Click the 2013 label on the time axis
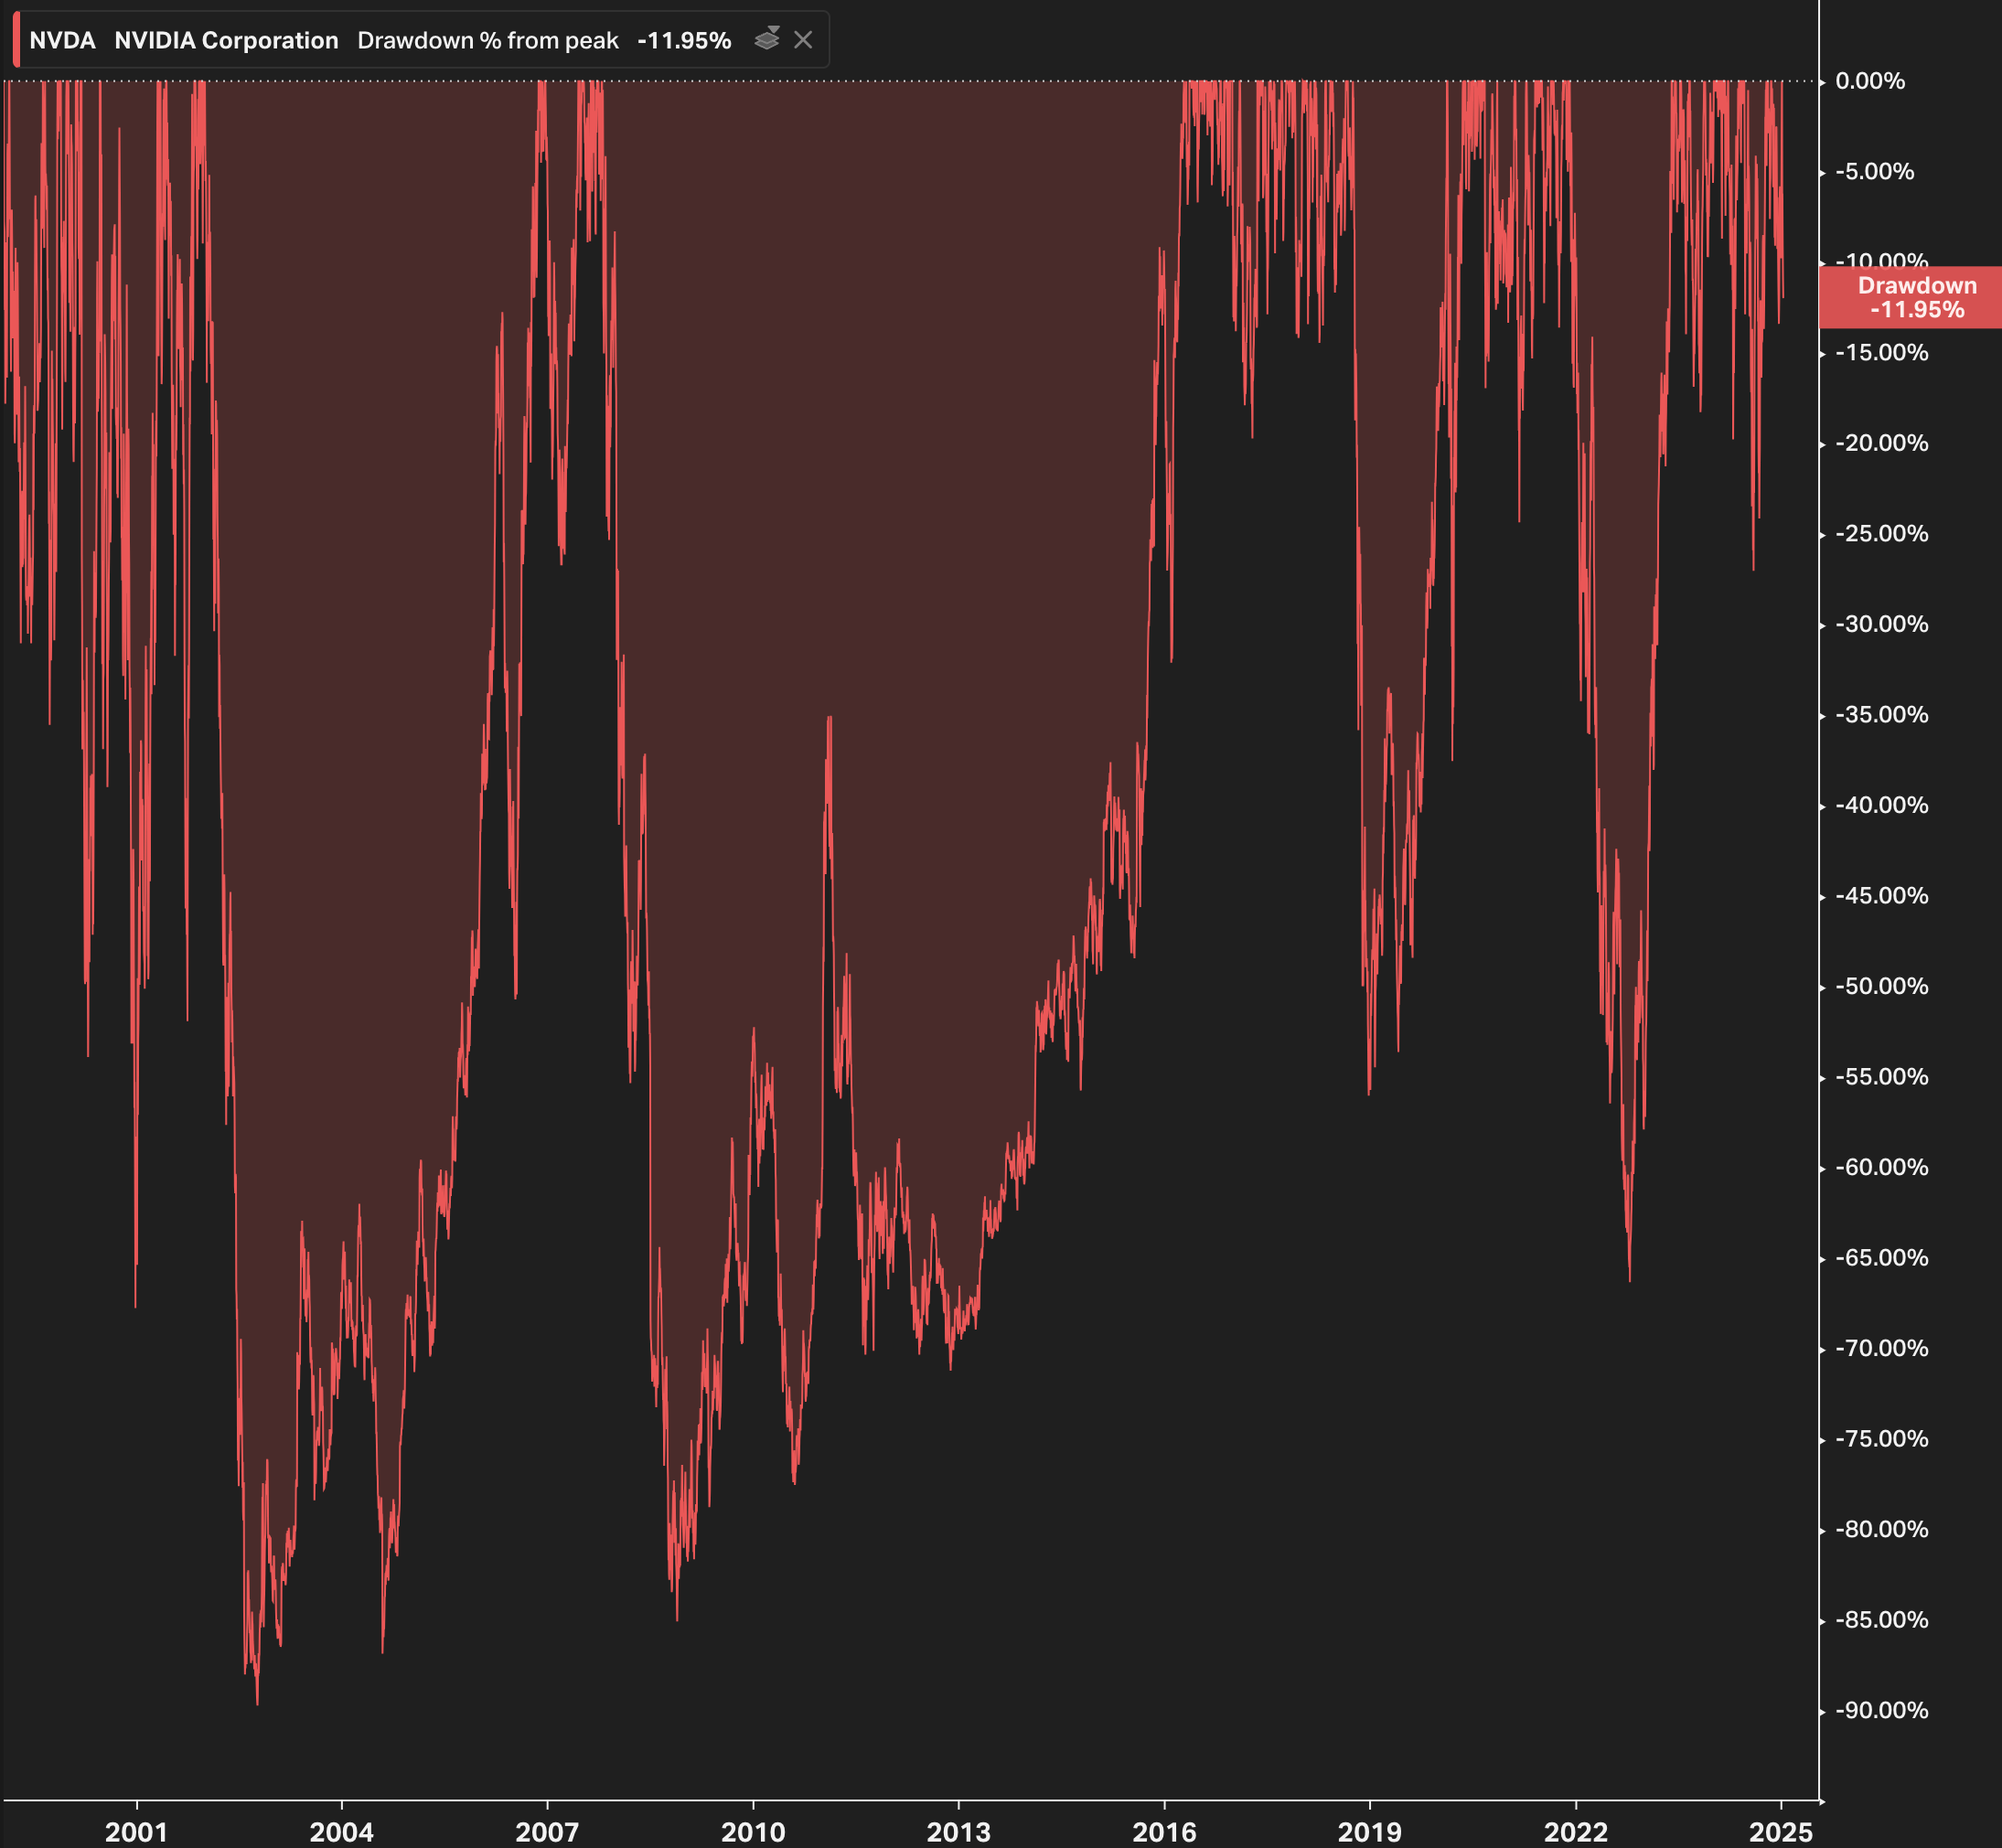 tap(958, 1832)
